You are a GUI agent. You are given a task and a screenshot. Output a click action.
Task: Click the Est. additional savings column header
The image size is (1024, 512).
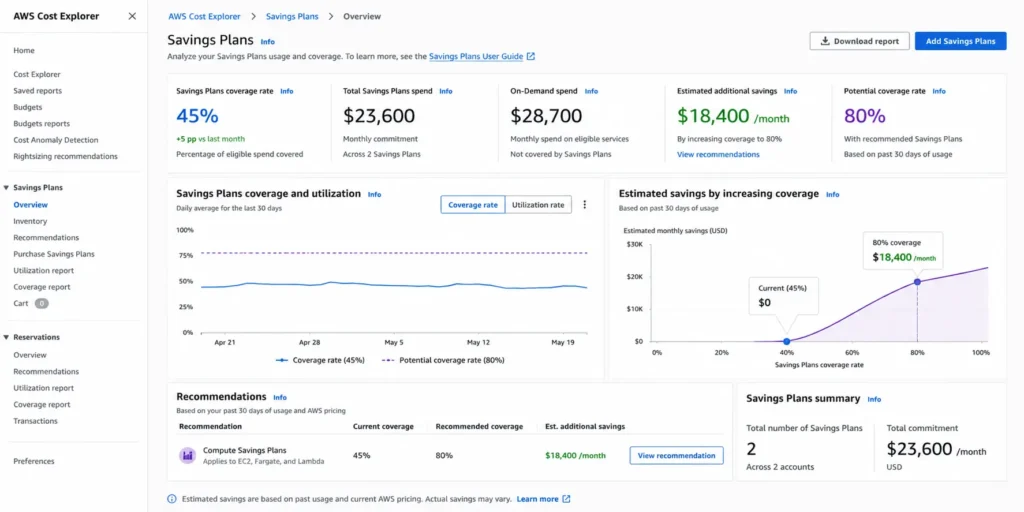coord(584,426)
